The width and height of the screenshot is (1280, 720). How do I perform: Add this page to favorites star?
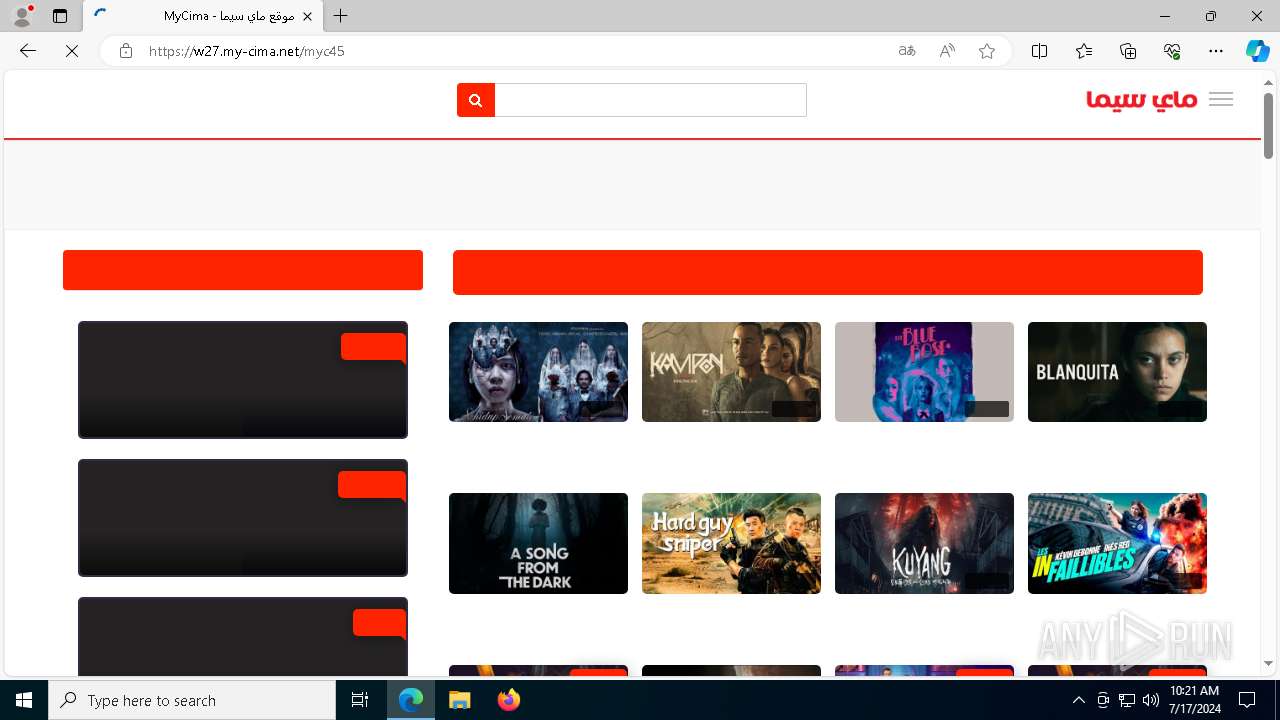[x=987, y=51]
